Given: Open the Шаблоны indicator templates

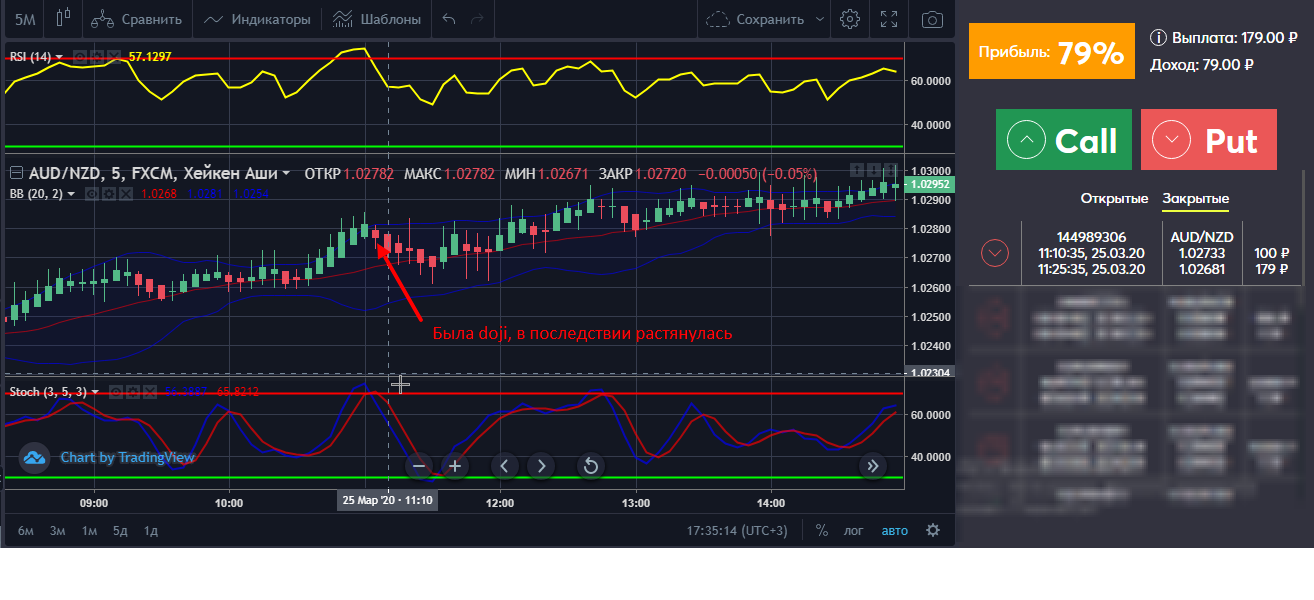Looking at the screenshot, I should click(x=377, y=18).
